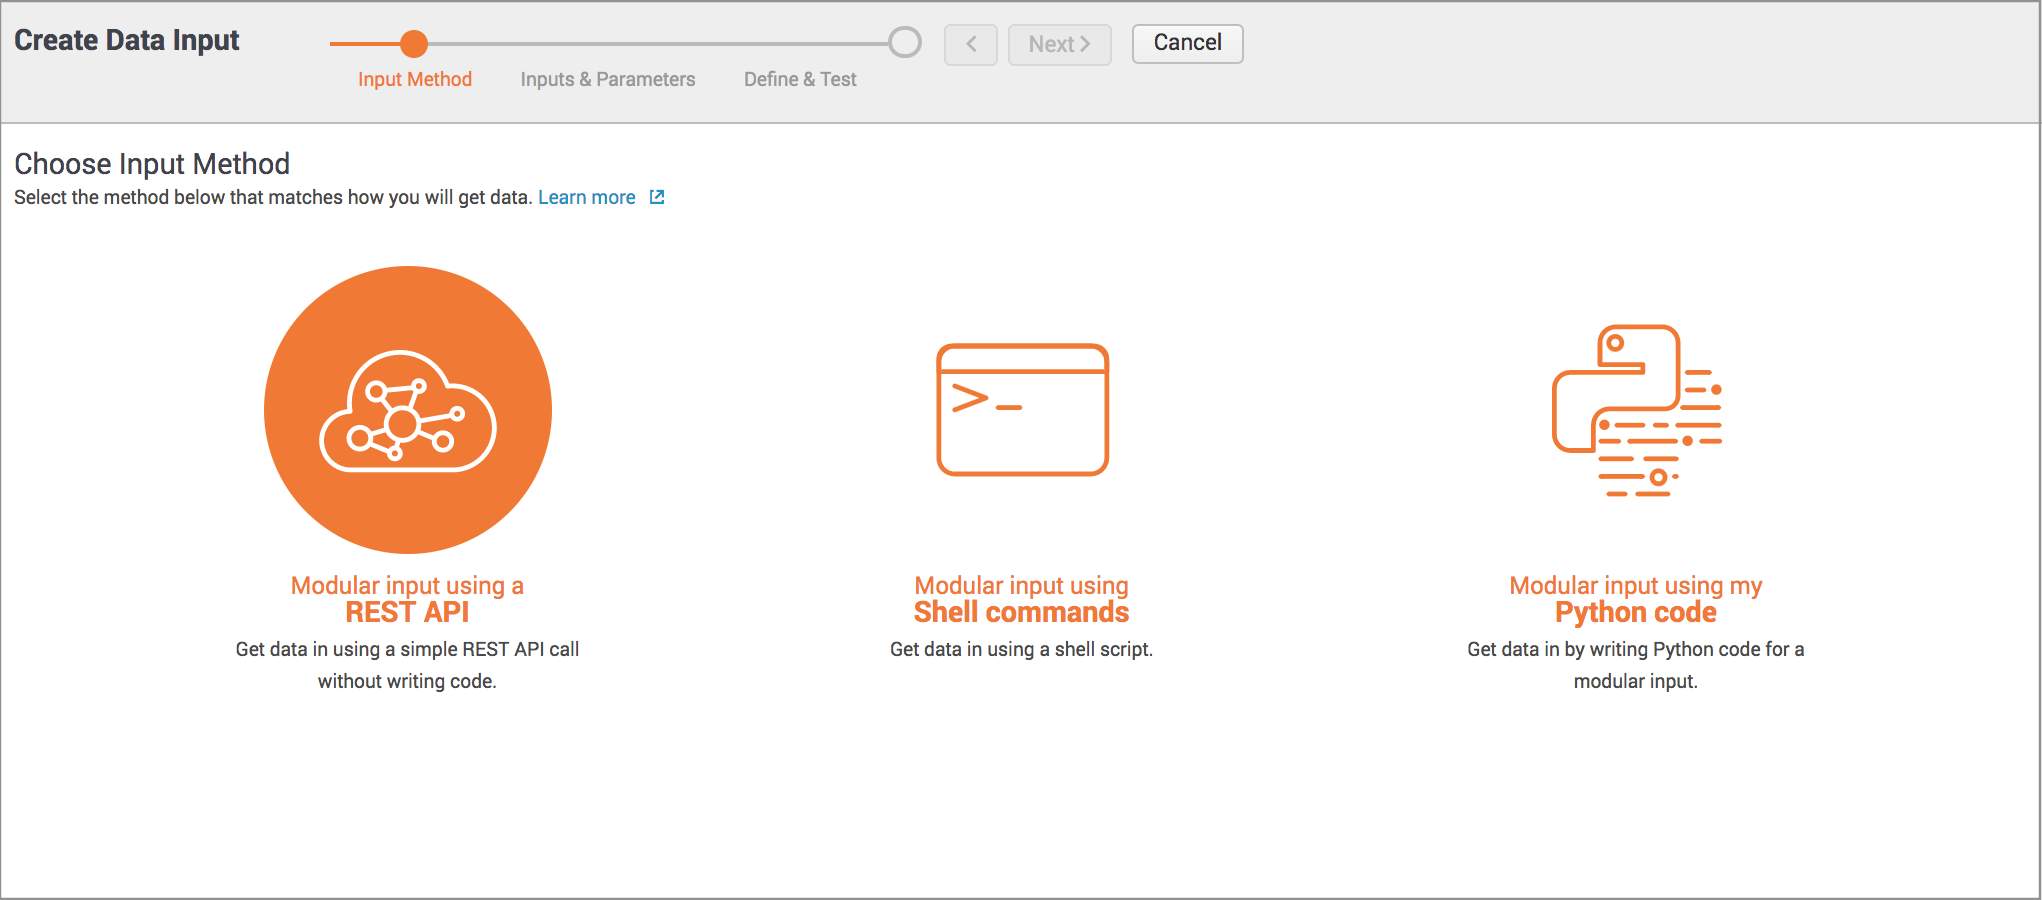2042x900 pixels.
Task: Click the back arrow navigation icon
Action: click(970, 44)
